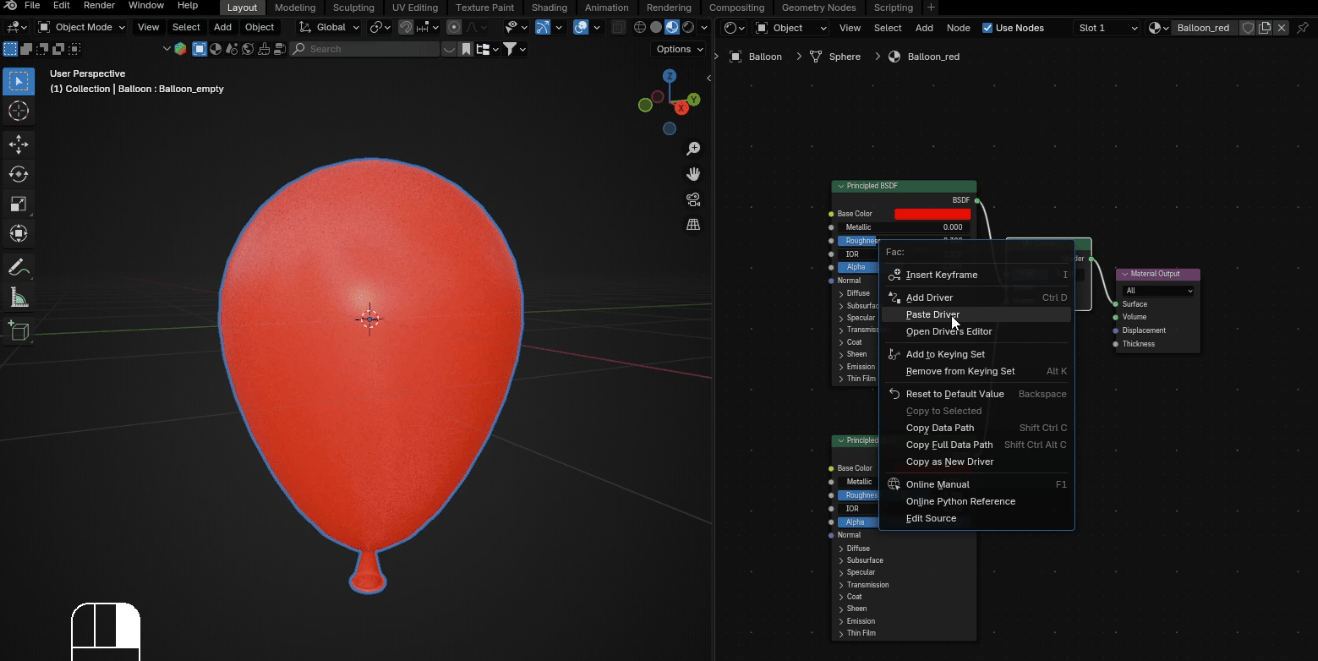This screenshot has height=661, width=1318.
Task: Open the Object Mode dropdown
Action: pos(82,27)
